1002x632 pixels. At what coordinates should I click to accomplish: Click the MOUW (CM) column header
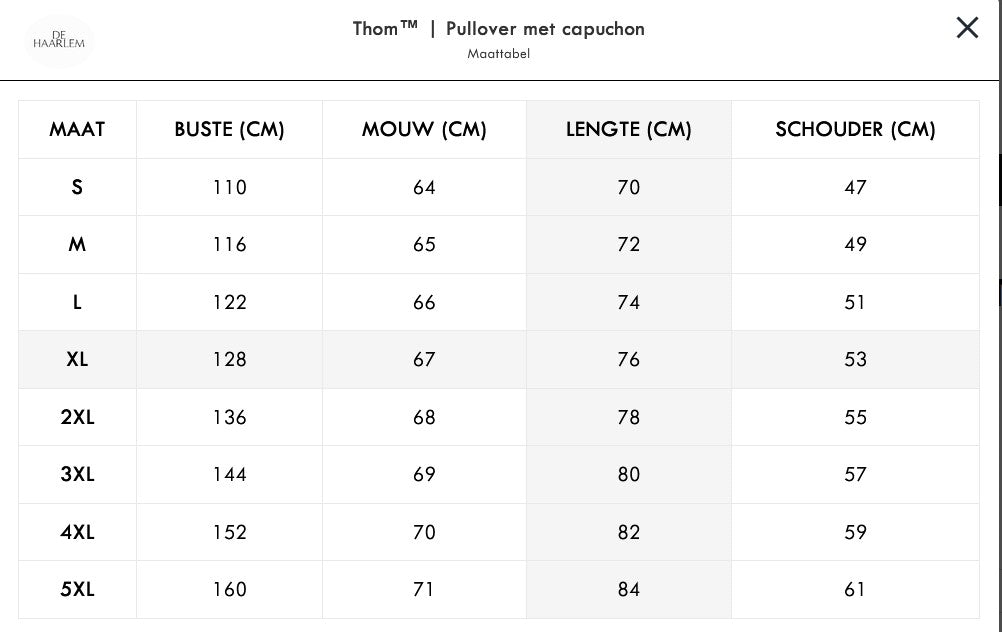click(424, 129)
